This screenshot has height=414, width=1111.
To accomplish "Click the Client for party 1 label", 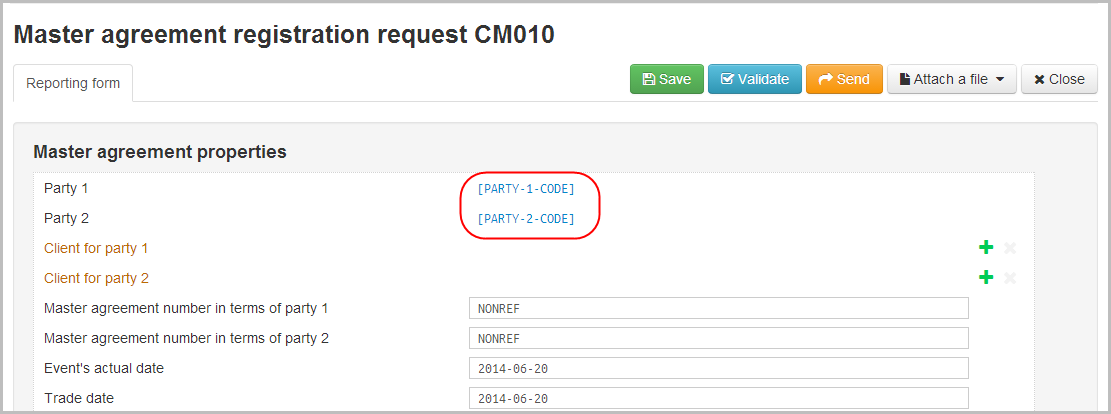I will [x=96, y=248].
